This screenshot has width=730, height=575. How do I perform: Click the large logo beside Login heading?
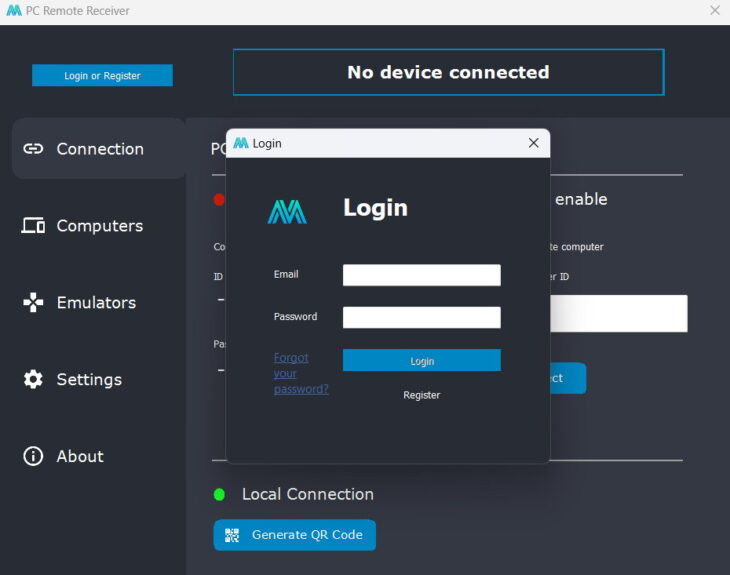click(x=287, y=212)
